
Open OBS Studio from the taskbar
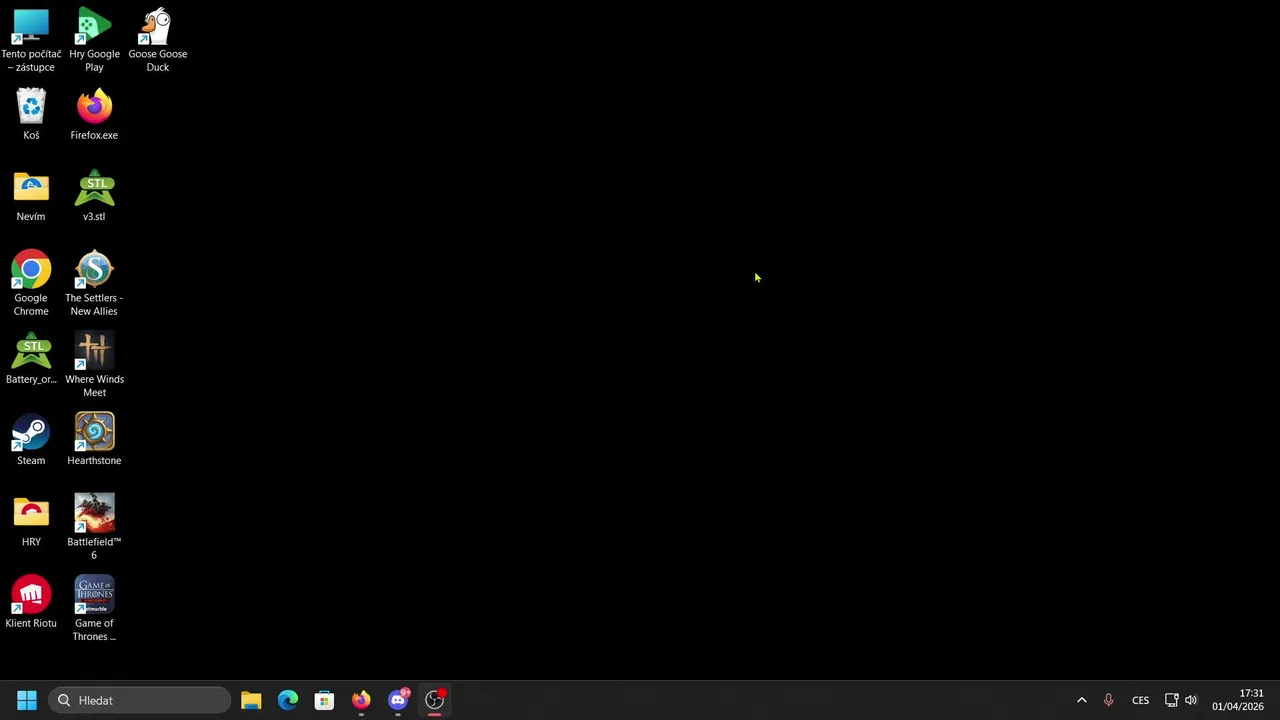click(x=435, y=700)
